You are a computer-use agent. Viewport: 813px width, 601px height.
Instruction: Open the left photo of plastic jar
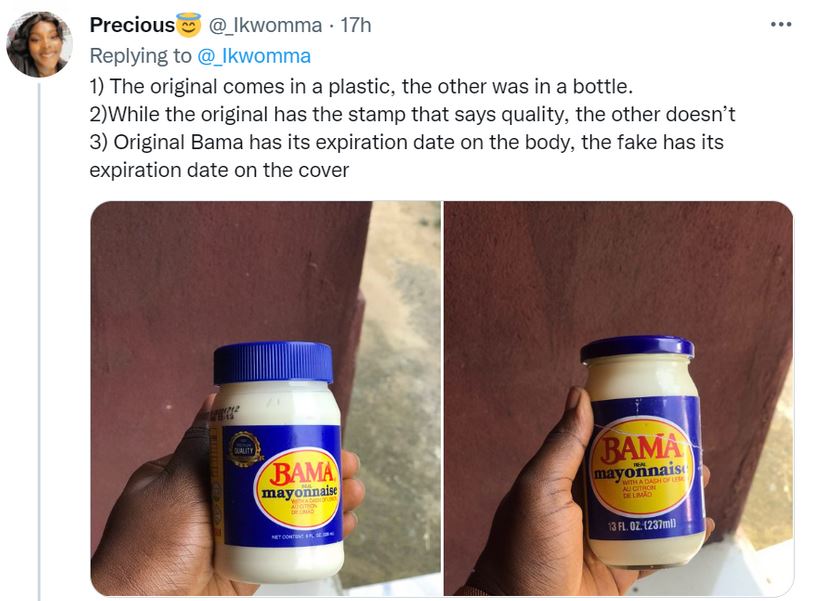coord(265,398)
